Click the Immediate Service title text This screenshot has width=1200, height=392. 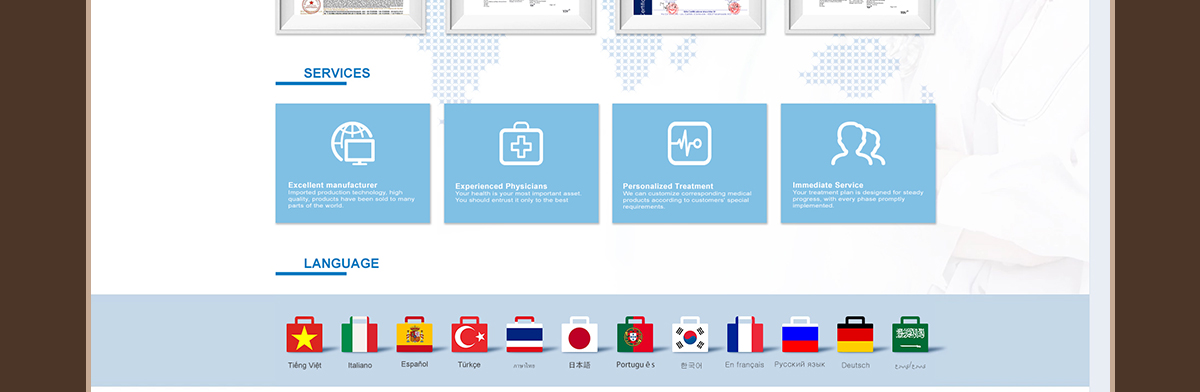pyautogui.click(x=828, y=185)
